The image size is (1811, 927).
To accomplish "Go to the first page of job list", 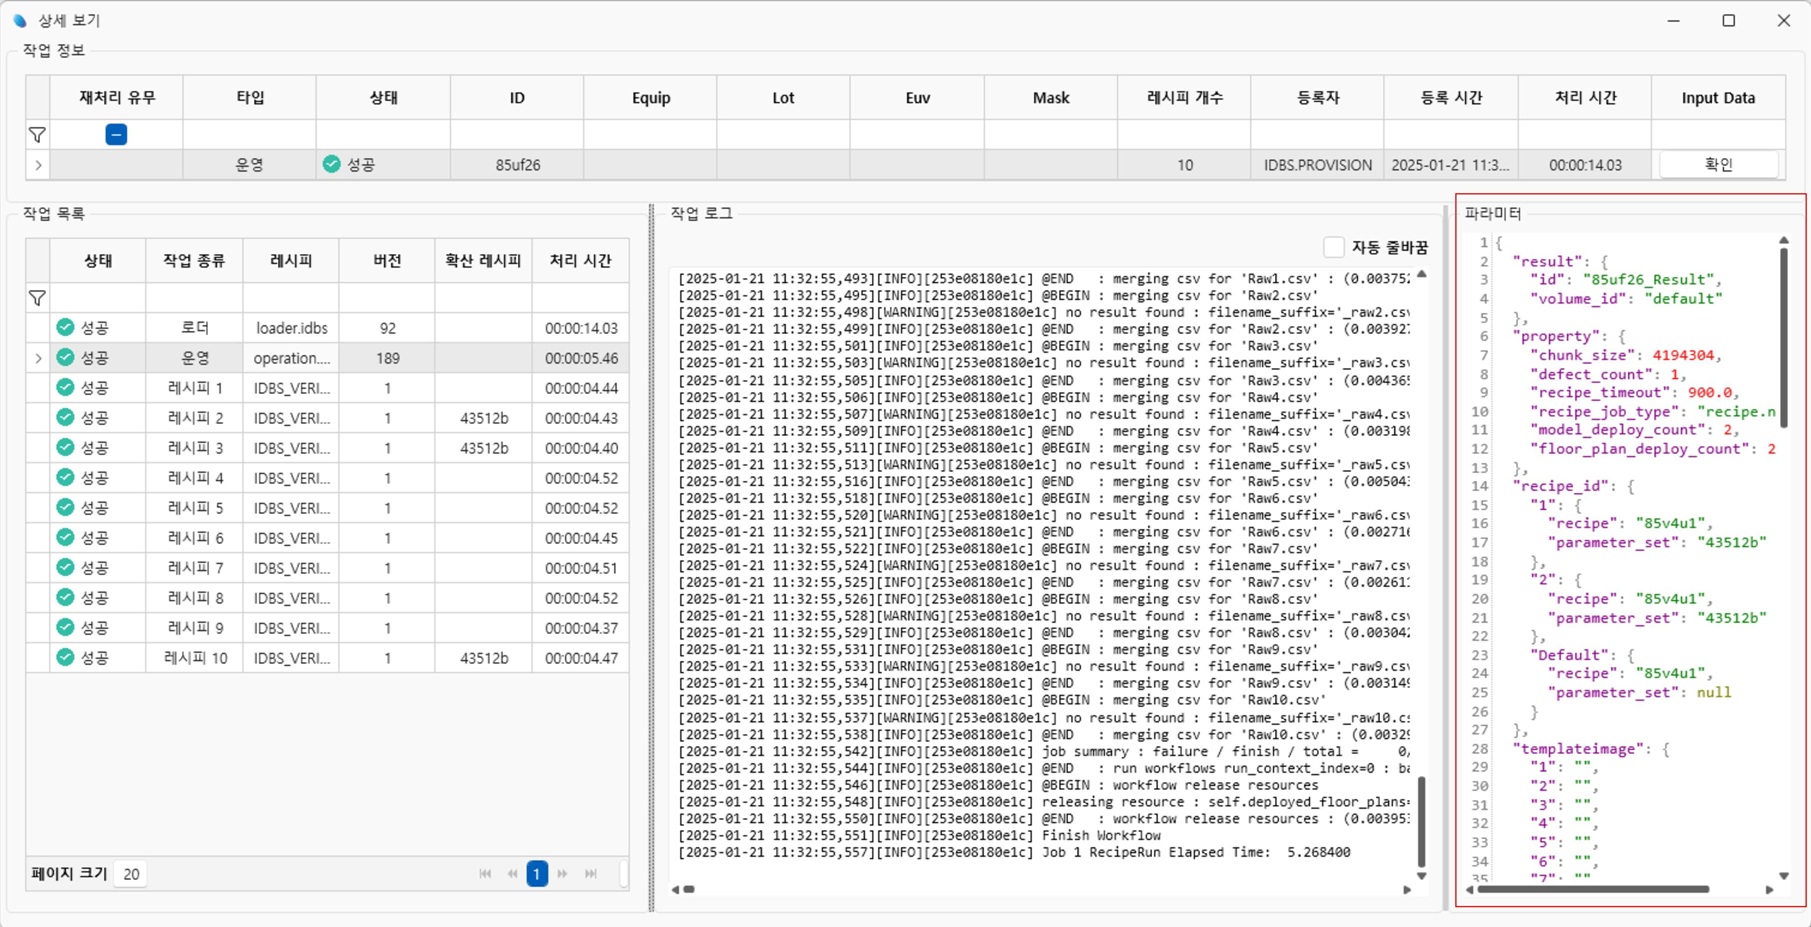I will pos(485,874).
